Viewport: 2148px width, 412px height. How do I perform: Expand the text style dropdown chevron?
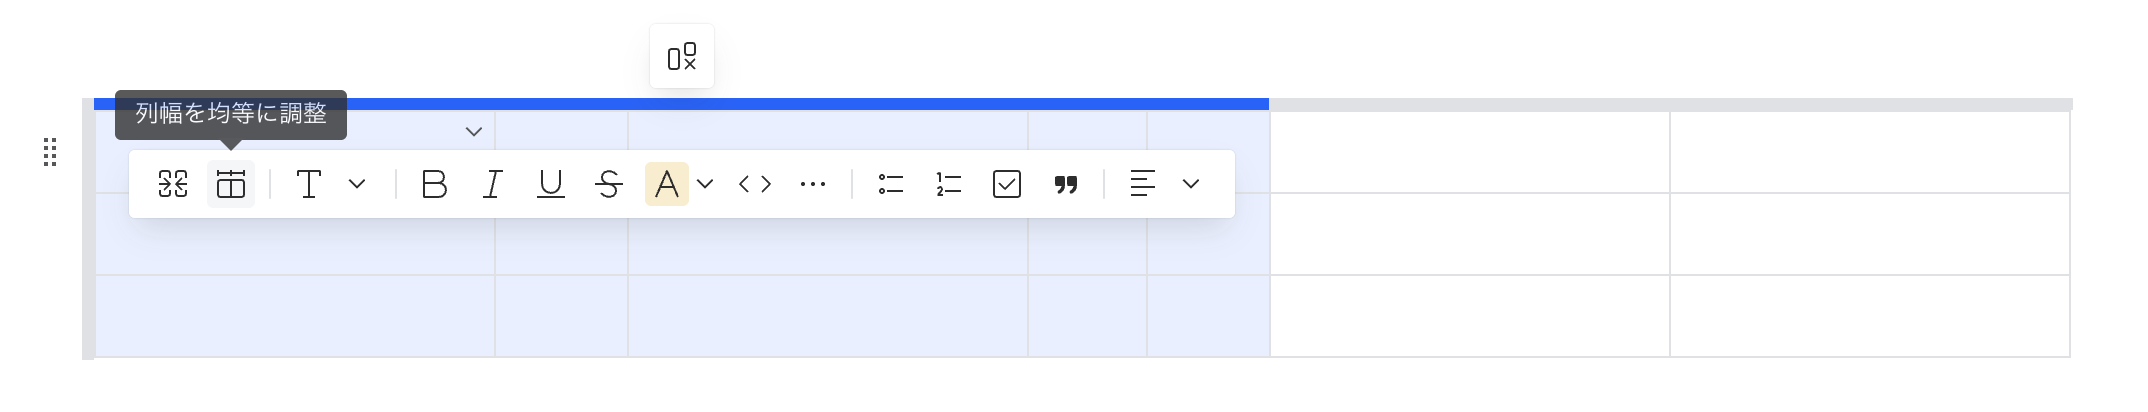pos(357,184)
